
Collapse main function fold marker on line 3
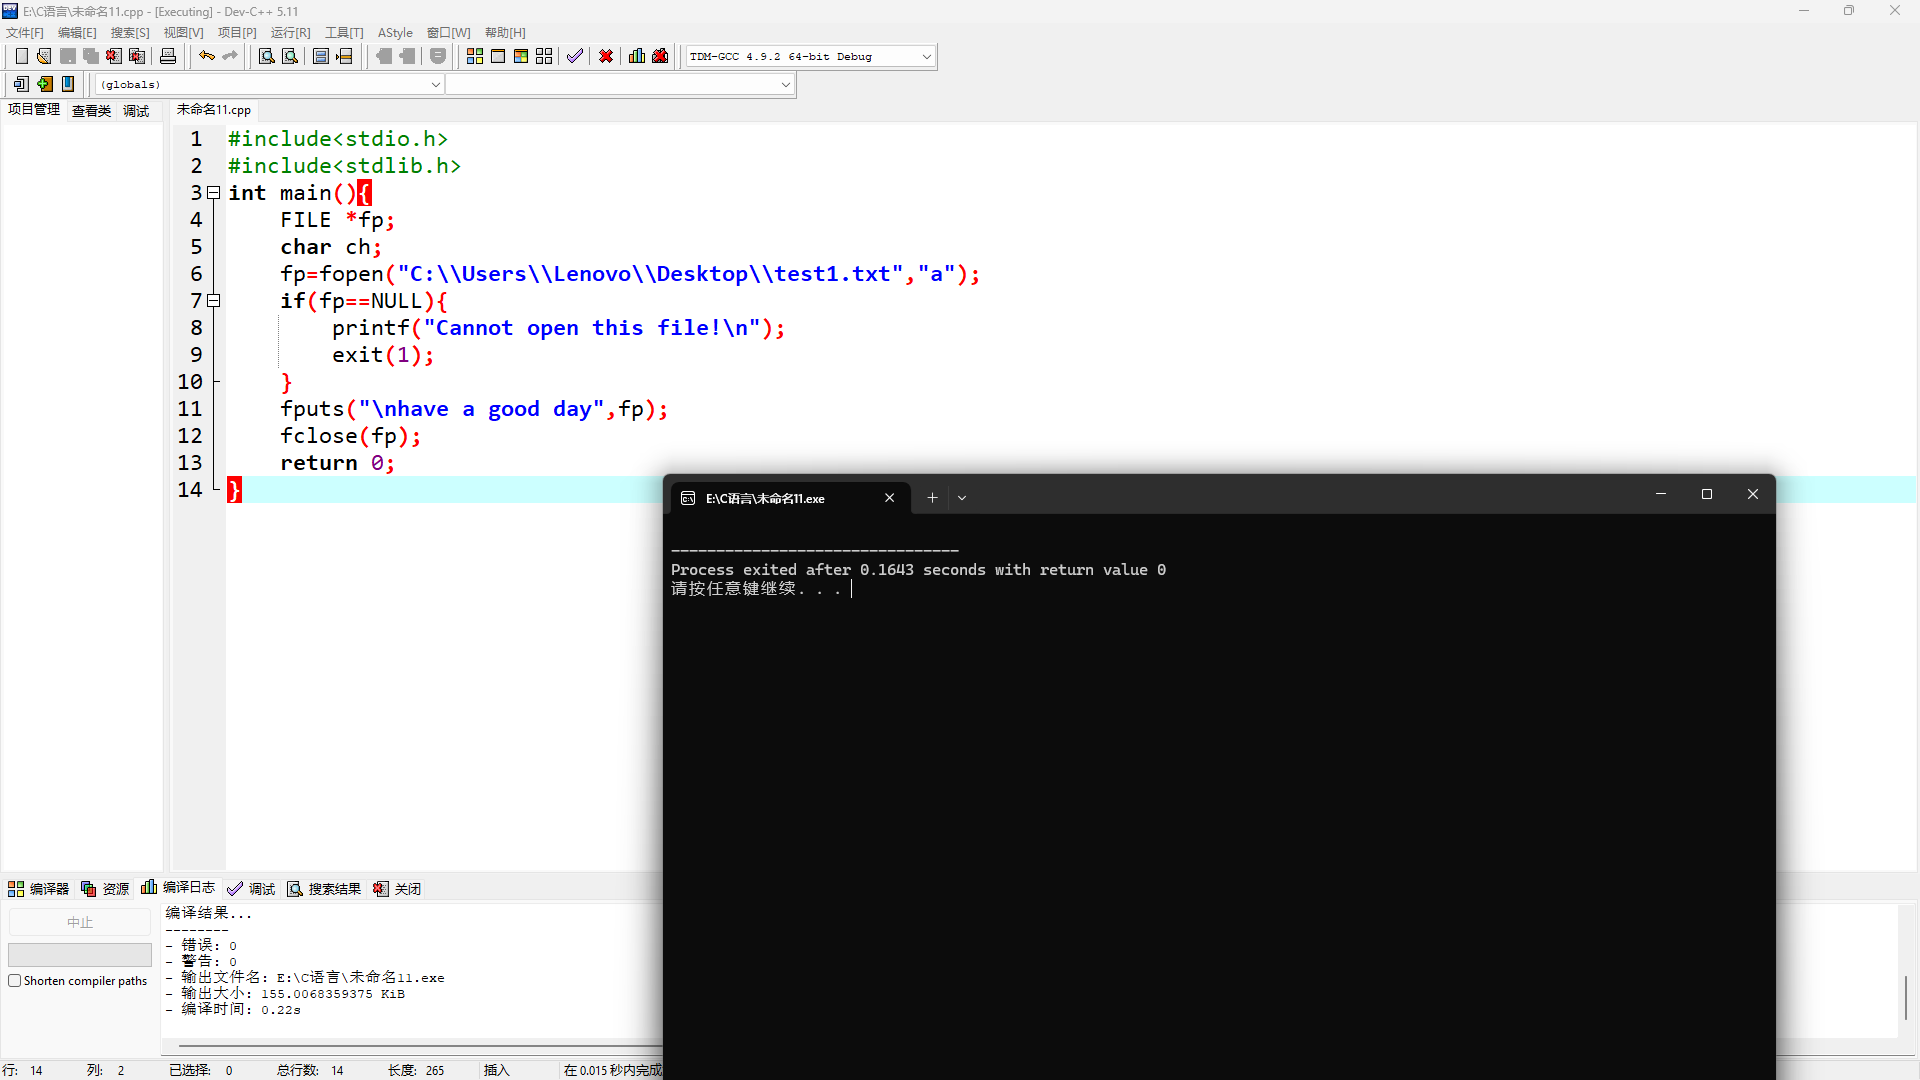[x=214, y=193]
